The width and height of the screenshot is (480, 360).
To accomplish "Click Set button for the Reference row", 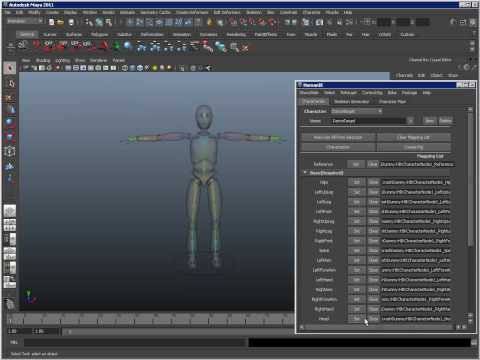I will (356, 164).
